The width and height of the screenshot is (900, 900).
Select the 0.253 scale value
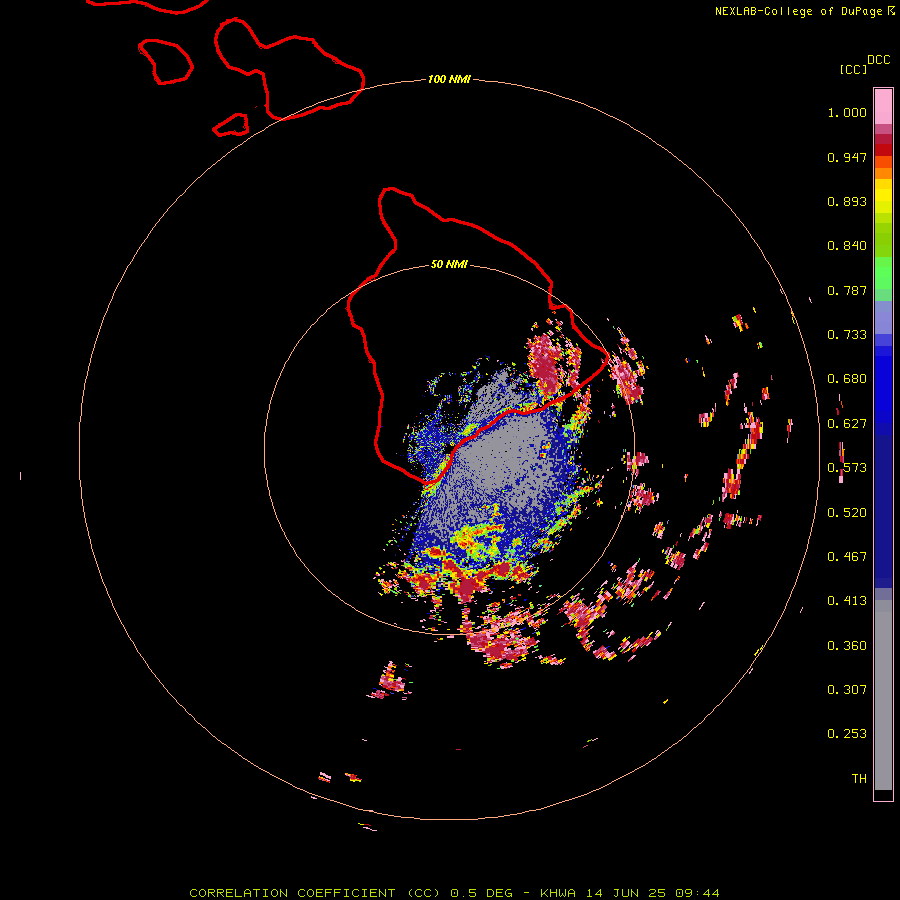tap(847, 734)
